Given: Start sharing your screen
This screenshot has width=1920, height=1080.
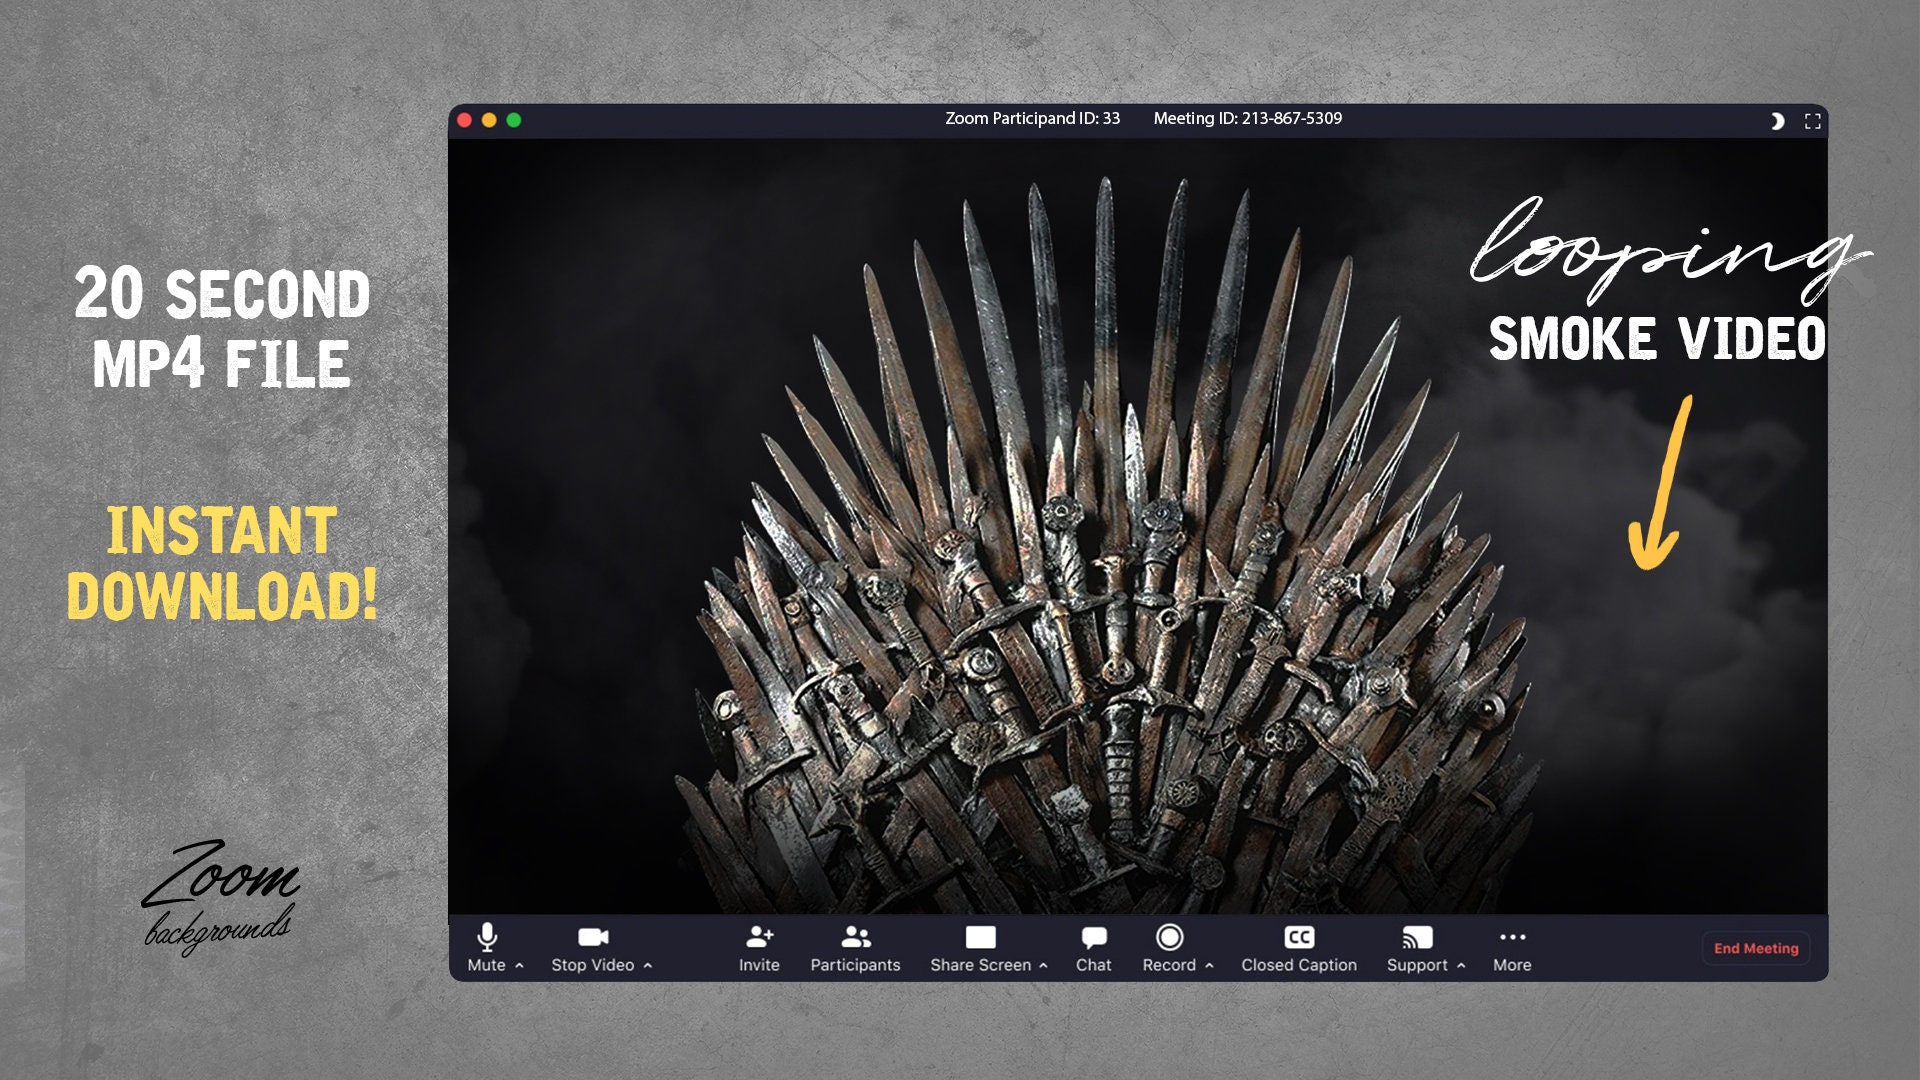Looking at the screenshot, I should [x=980, y=948].
